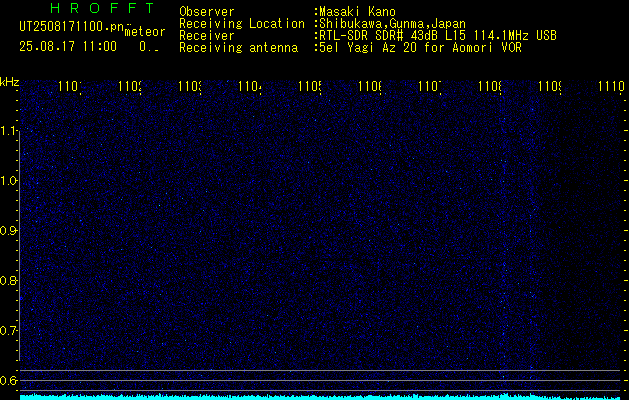Select Shibukawa,Gunma,Japan location text
This screenshot has width=629, height=400.
coord(392,24)
